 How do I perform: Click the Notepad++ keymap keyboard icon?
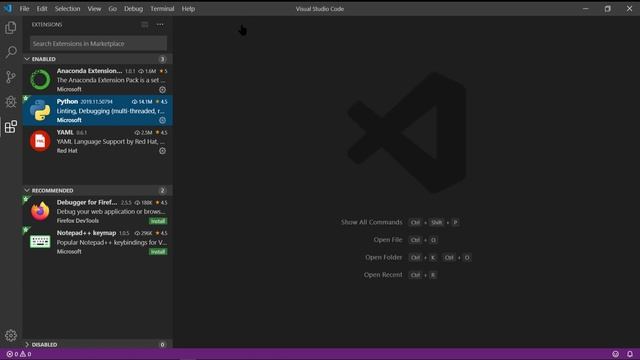click(40, 242)
